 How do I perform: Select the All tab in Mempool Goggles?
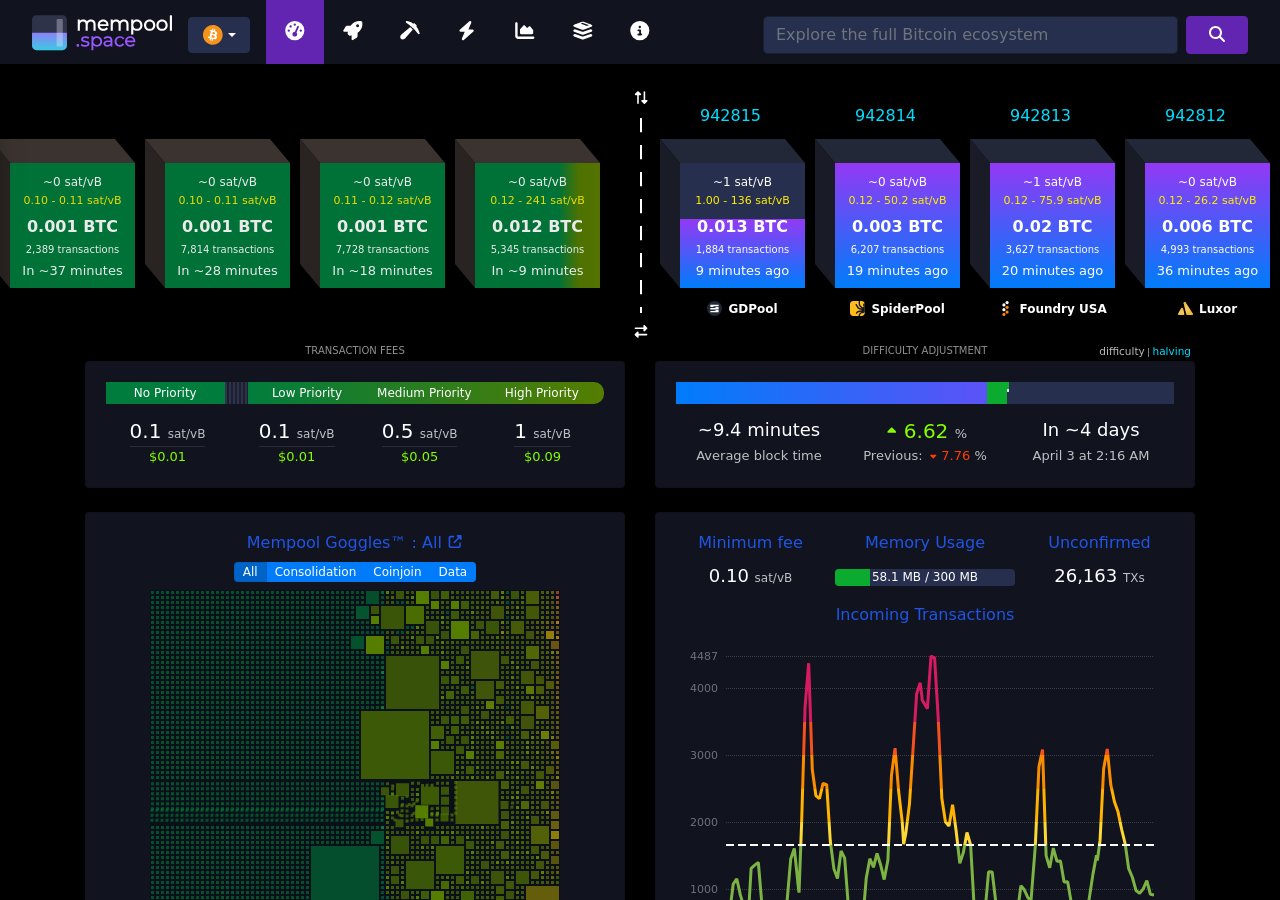click(250, 572)
